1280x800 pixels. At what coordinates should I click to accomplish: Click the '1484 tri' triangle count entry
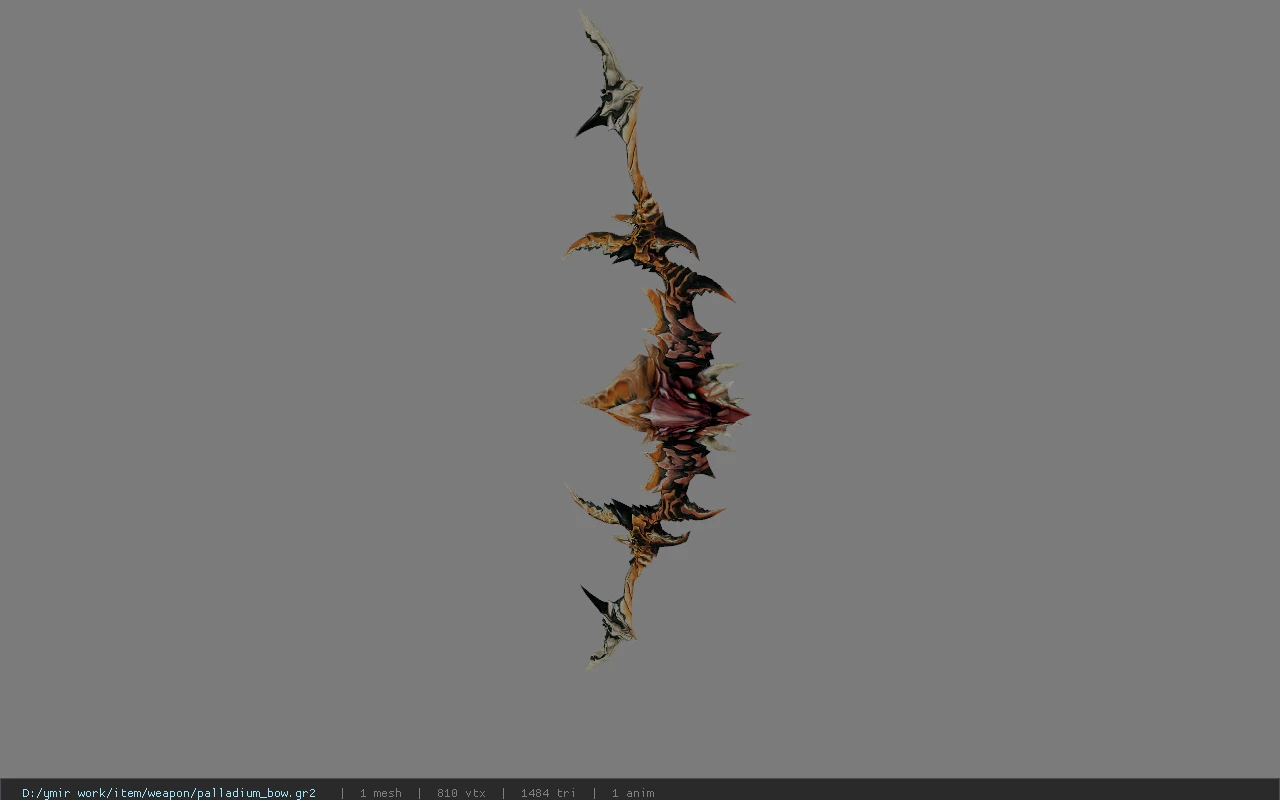(548, 793)
